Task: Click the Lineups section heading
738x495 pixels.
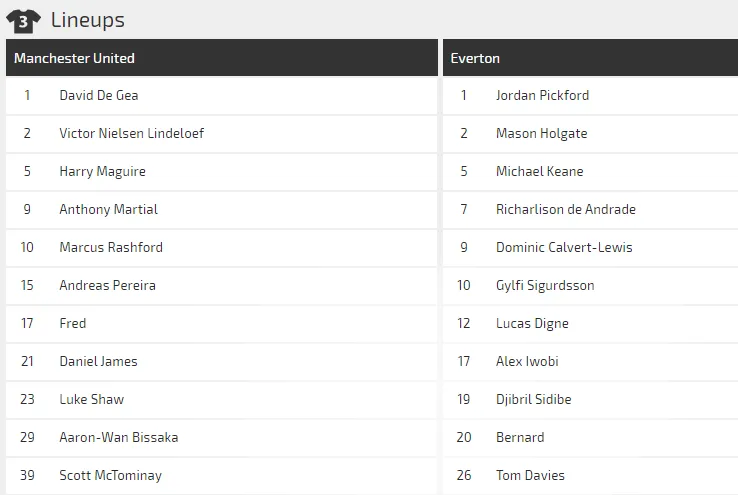Action: 87,20
